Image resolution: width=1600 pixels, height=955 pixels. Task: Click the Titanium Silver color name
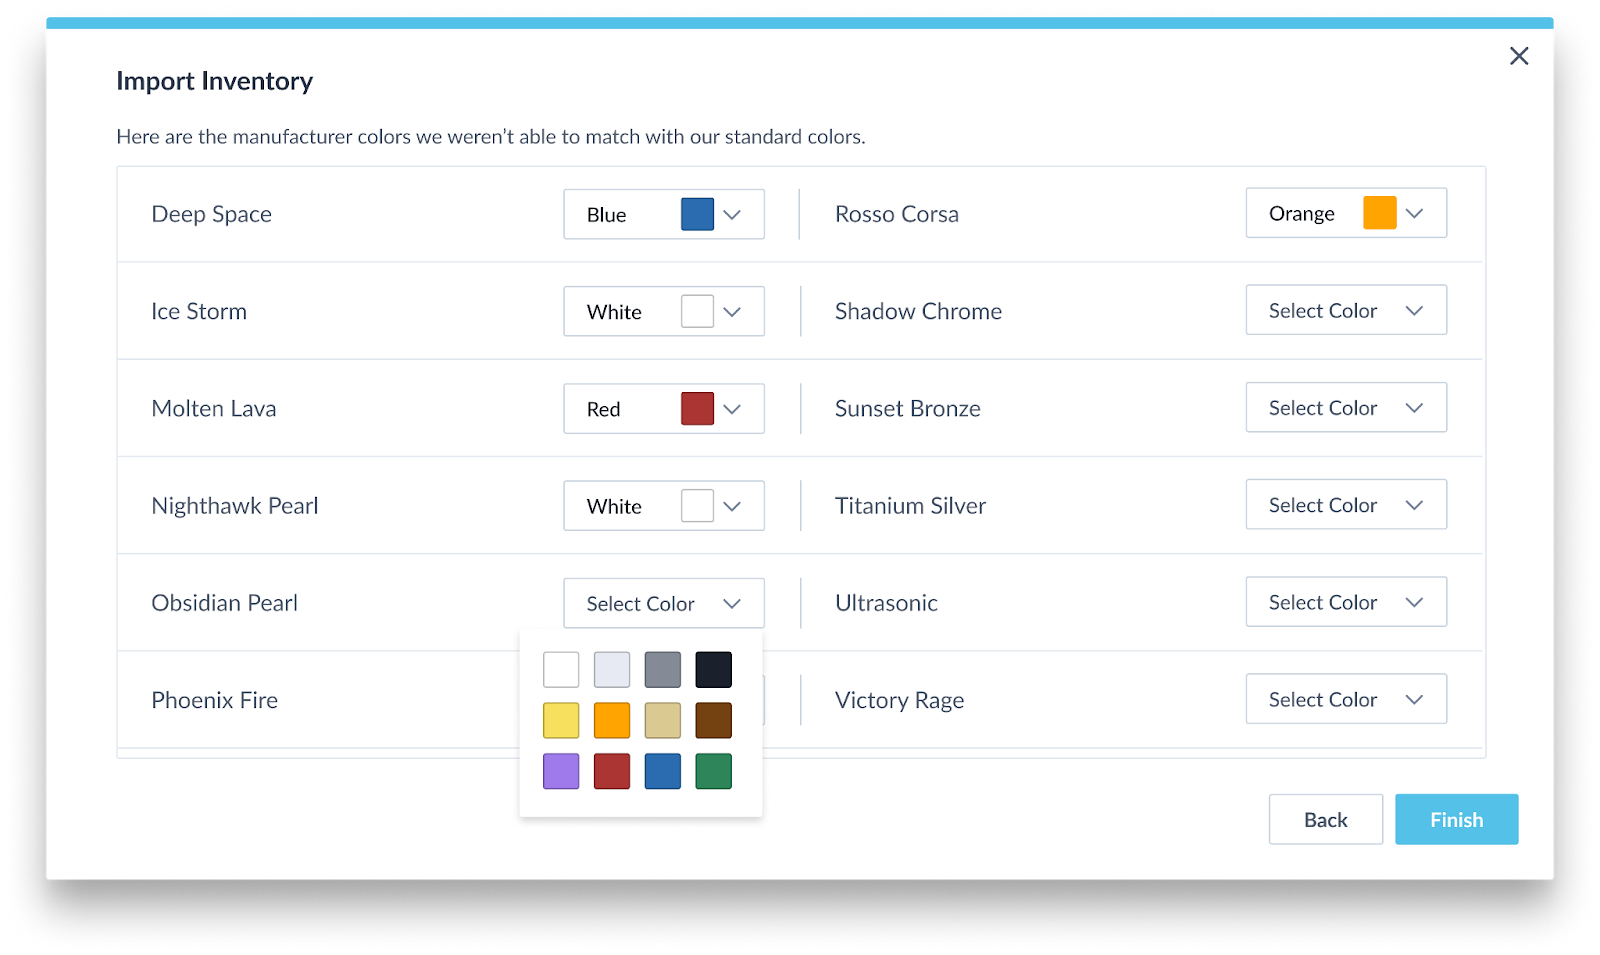(911, 505)
